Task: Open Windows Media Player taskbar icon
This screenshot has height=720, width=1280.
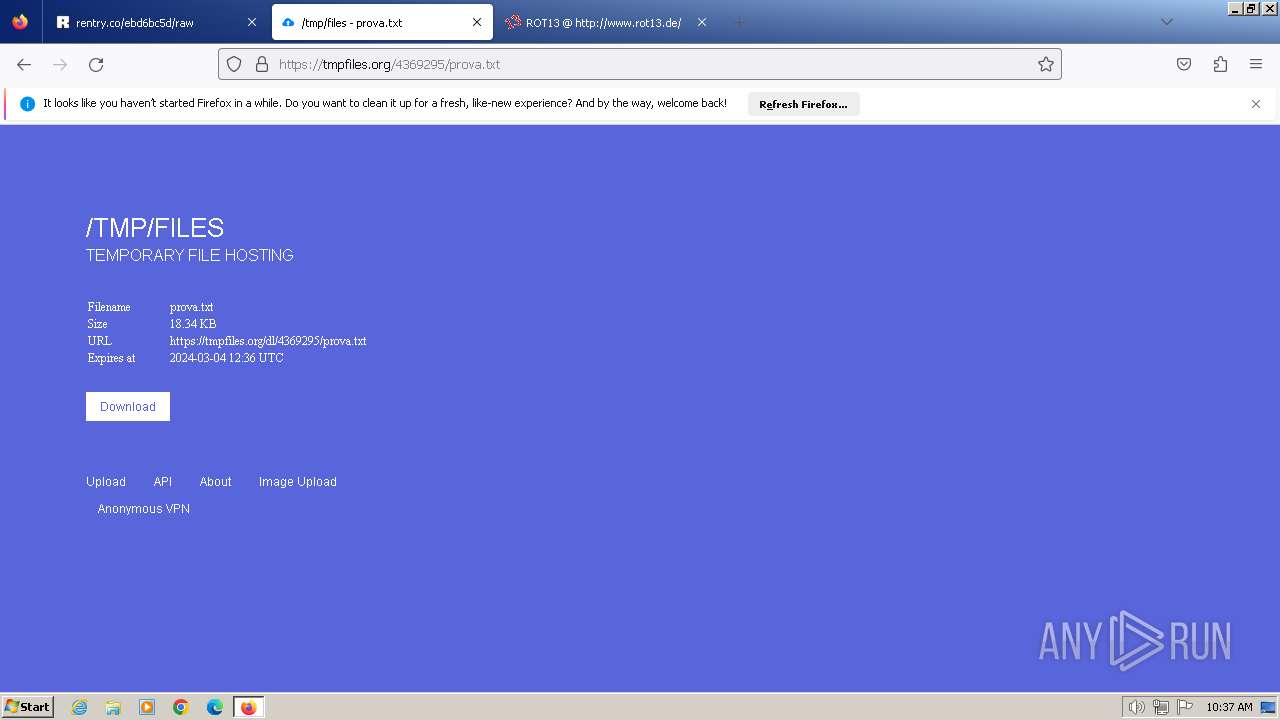Action: click(147, 707)
